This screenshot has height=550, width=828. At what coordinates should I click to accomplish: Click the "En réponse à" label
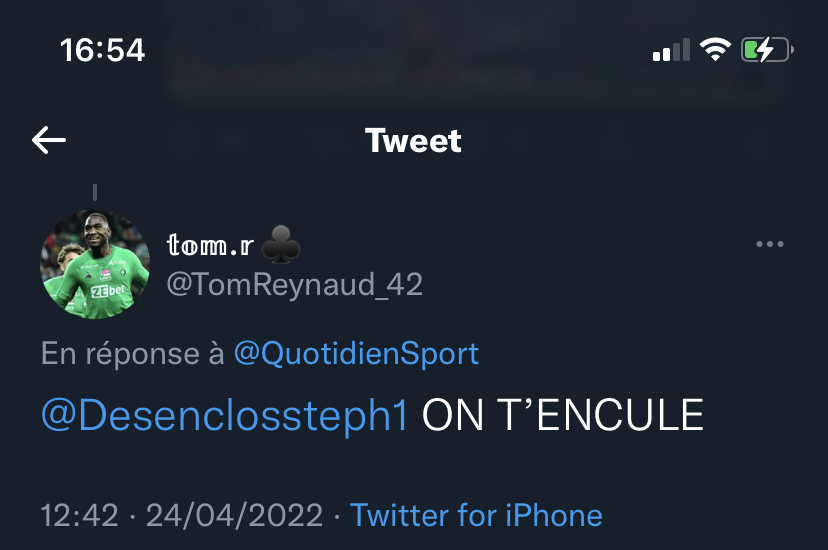pyautogui.click(x=133, y=354)
